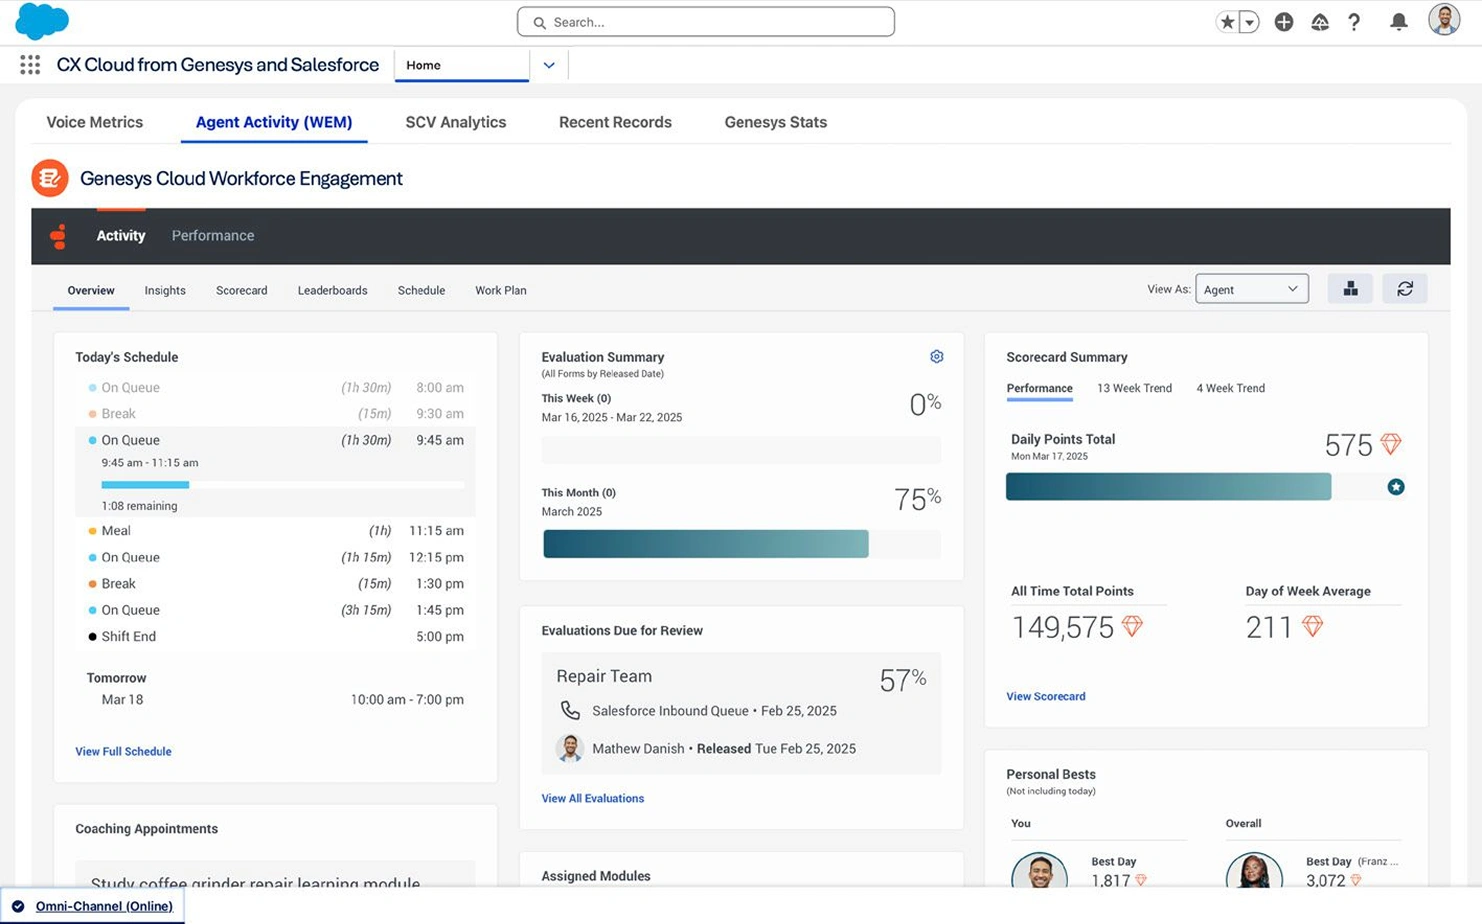Open the App Launcher grid icon
The width and height of the screenshot is (1482, 924).
coord(30,65)
